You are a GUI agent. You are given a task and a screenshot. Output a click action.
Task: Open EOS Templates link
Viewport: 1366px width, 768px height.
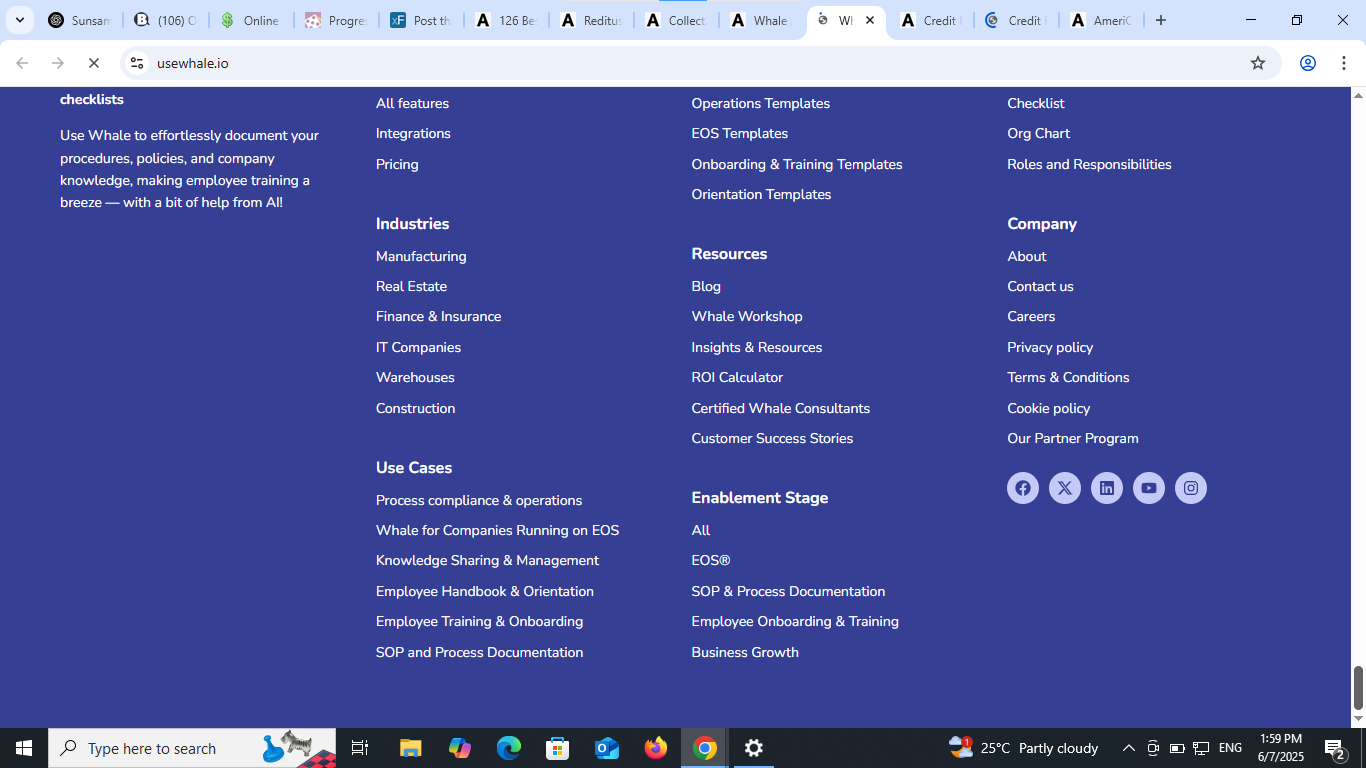[x=740, y=133]
